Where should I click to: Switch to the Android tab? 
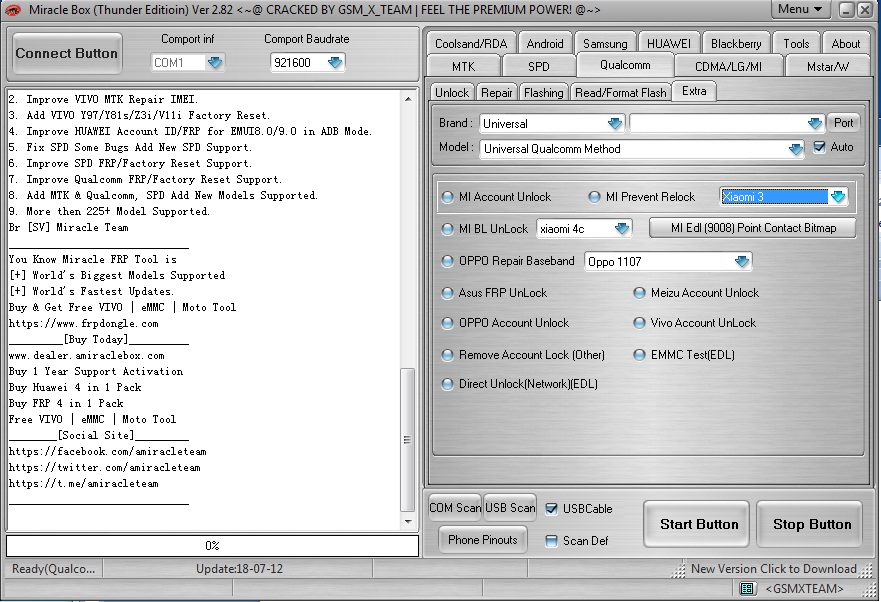coord(544,43)
